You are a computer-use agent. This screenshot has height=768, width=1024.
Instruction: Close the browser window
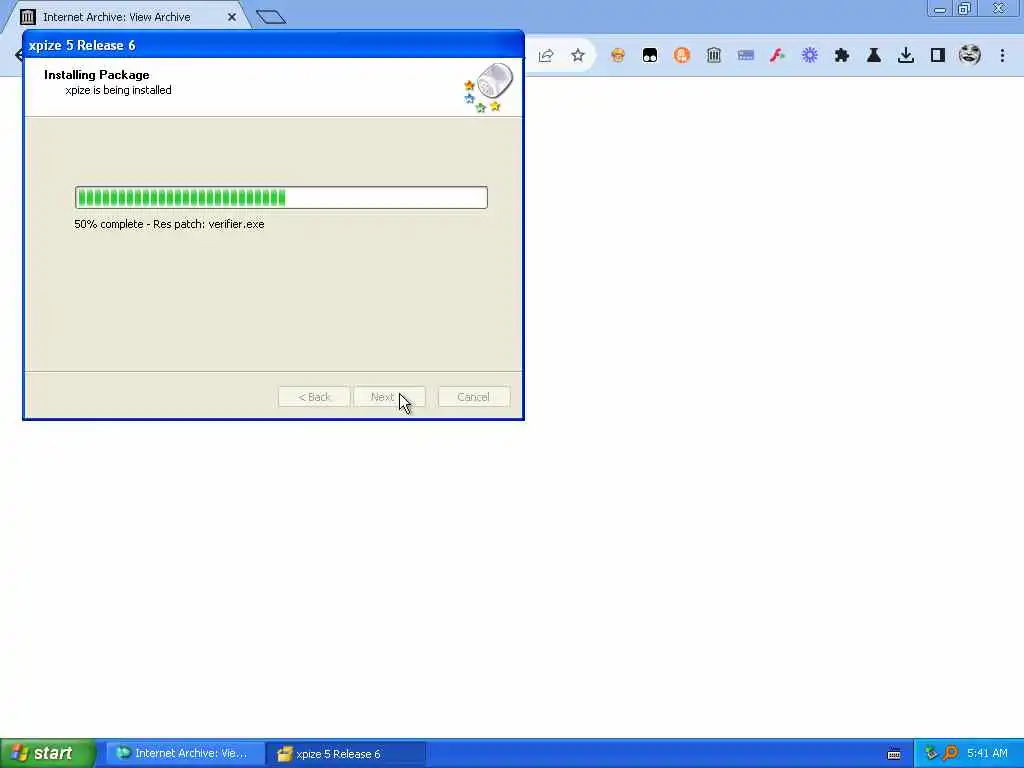[x=999, y=8]
